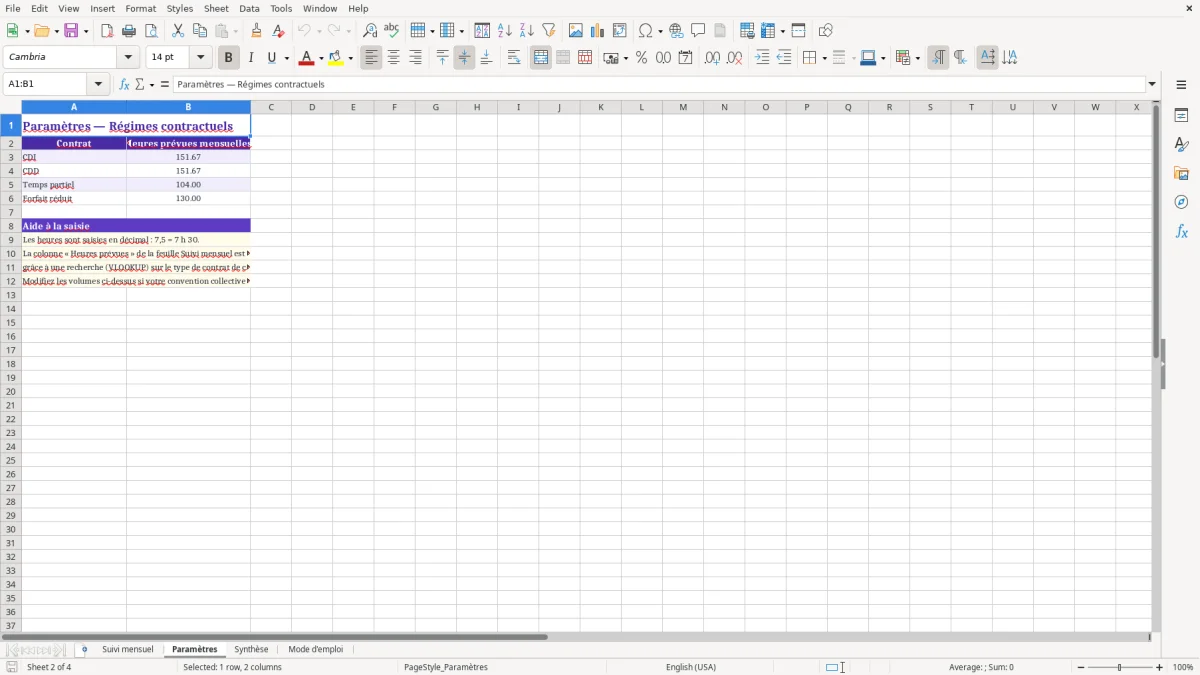This screenshot has height=675, width=1200.
Task: Click the font color A button
Action: click(306, 58)
